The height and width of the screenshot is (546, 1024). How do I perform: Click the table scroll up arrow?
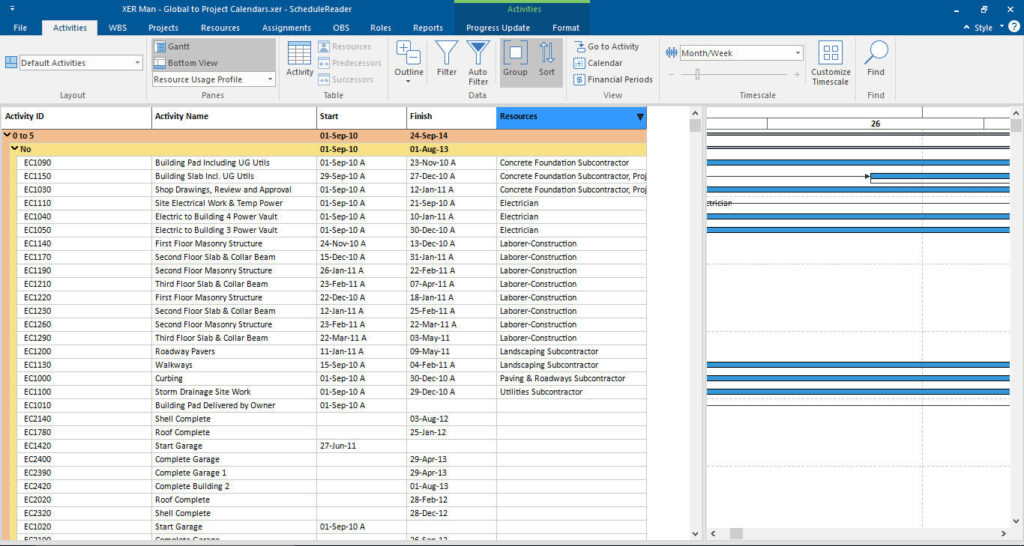point(695,113)
